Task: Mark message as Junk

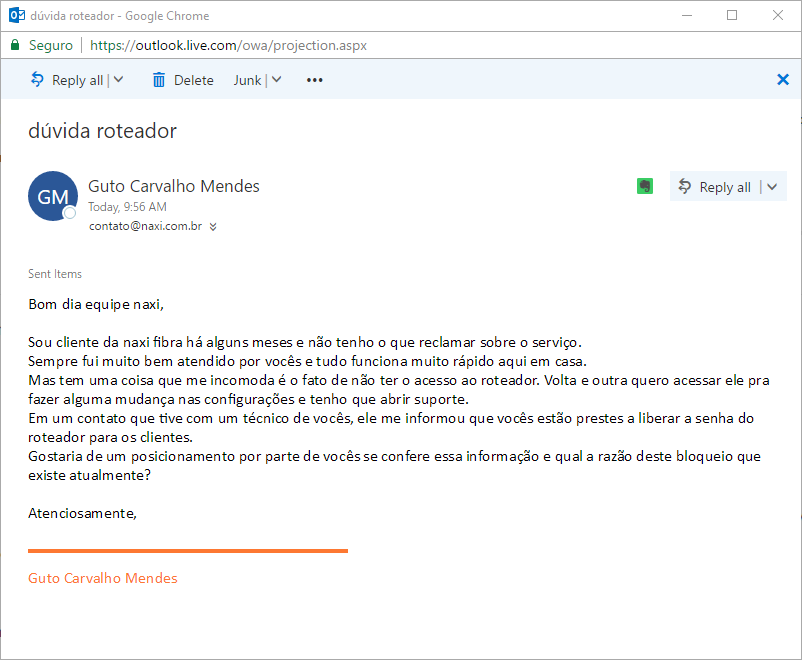Action: pyautogui.click(x=247, y=80)
